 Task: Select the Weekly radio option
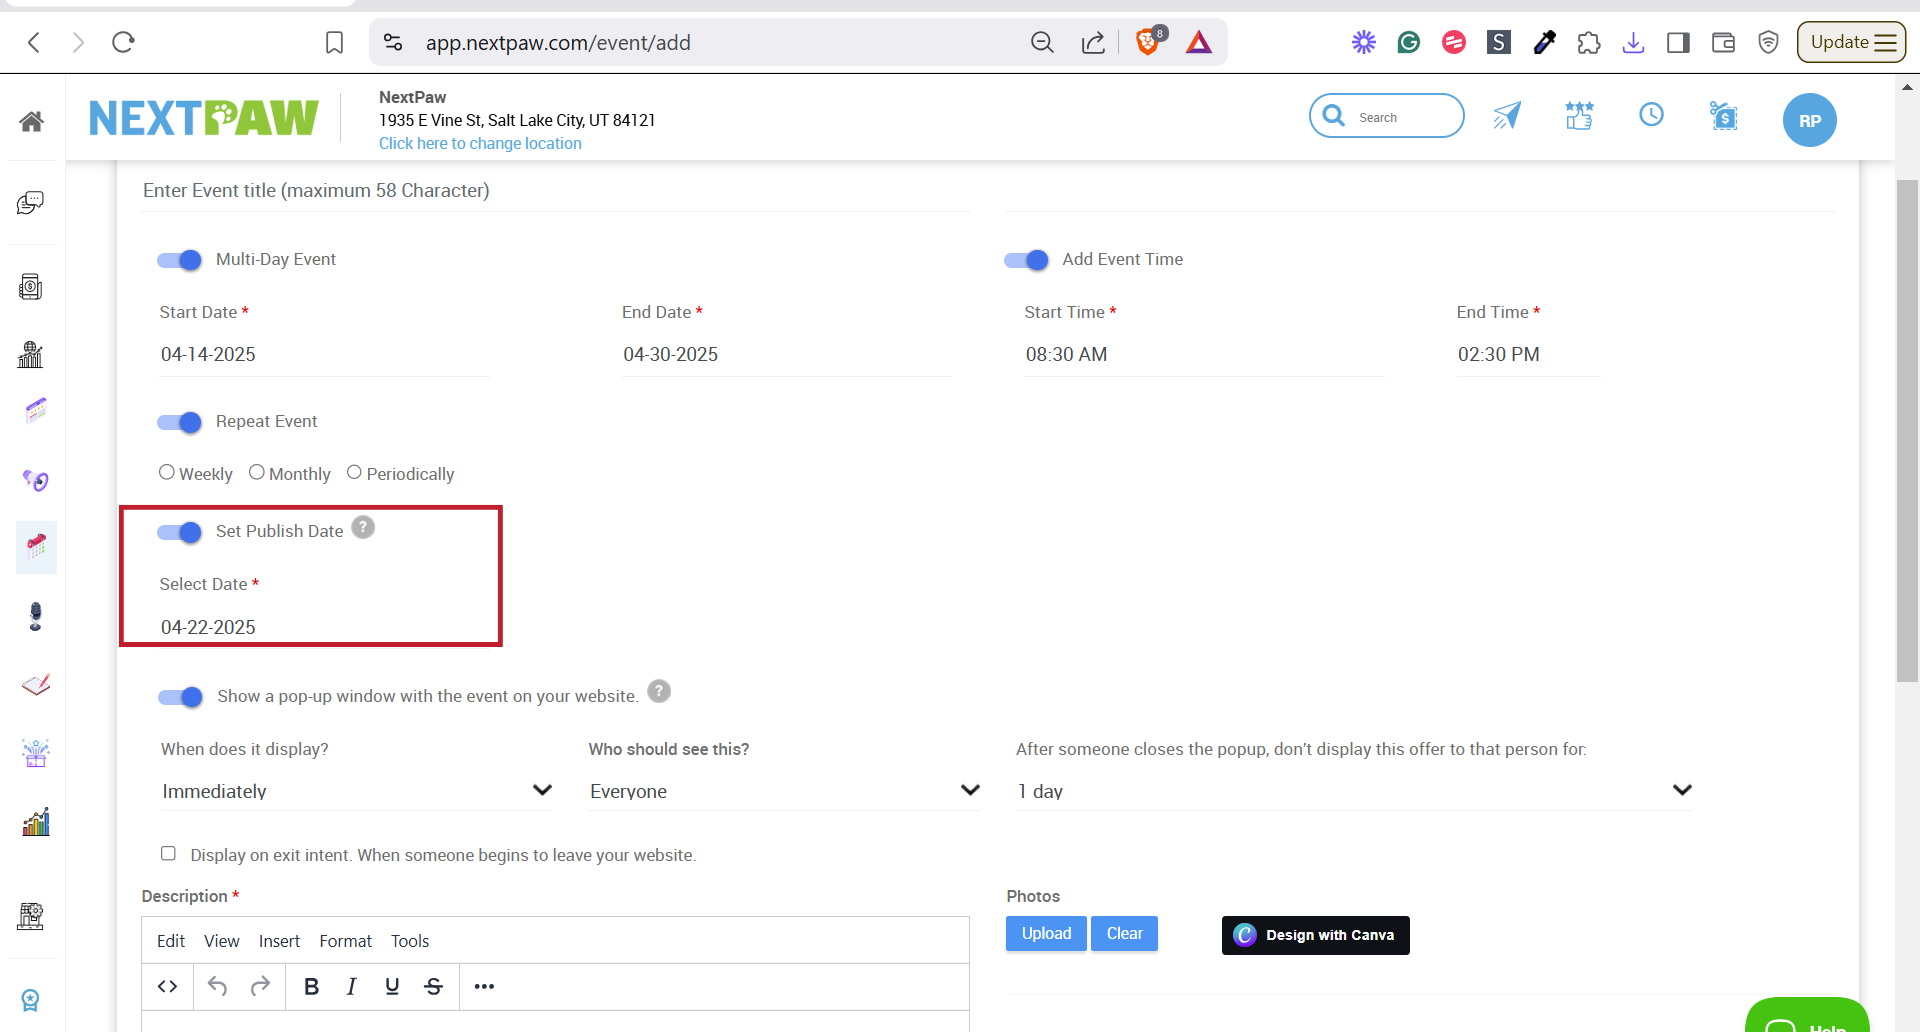pos(167,472)
